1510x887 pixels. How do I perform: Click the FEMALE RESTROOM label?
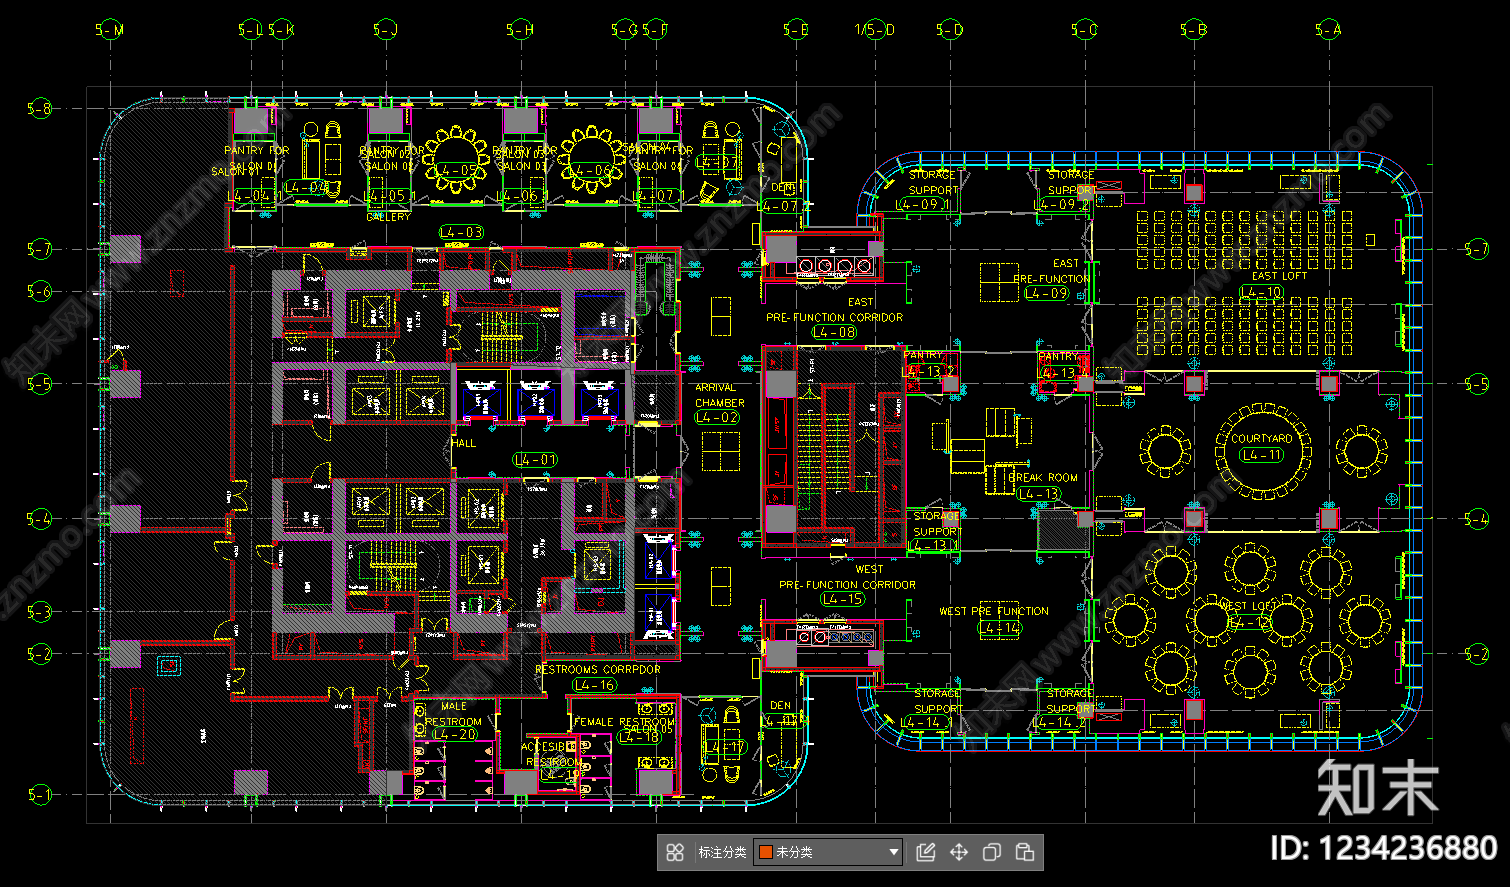pyautogui.click(x=624, y=722)
